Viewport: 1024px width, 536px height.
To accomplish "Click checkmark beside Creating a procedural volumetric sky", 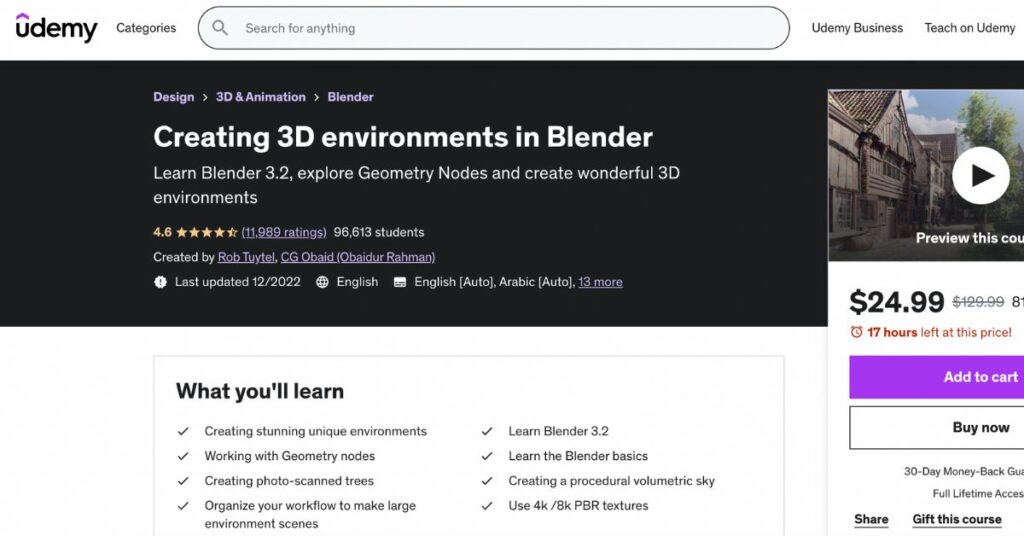I will [x=487, y=481].
